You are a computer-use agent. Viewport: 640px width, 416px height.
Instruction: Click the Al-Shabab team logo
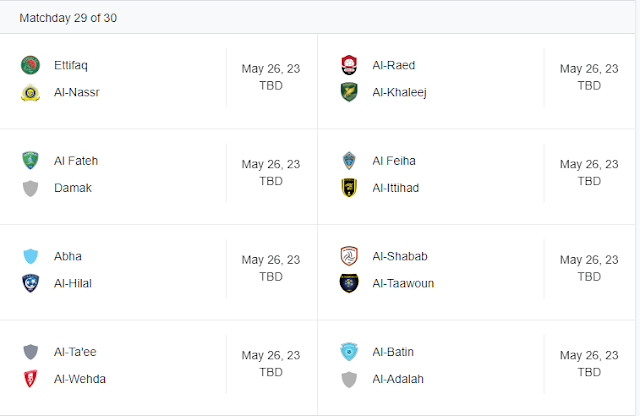tap(349, 256)
